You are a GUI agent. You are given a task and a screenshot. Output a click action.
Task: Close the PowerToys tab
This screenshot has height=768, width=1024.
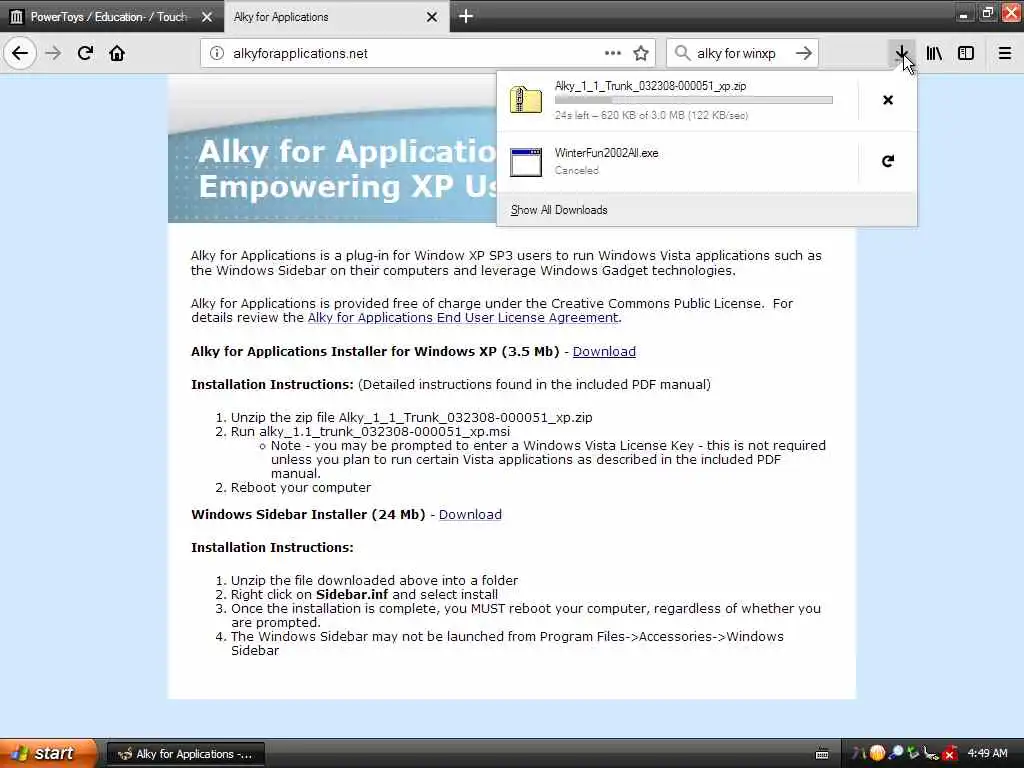[x=207, y=17]
